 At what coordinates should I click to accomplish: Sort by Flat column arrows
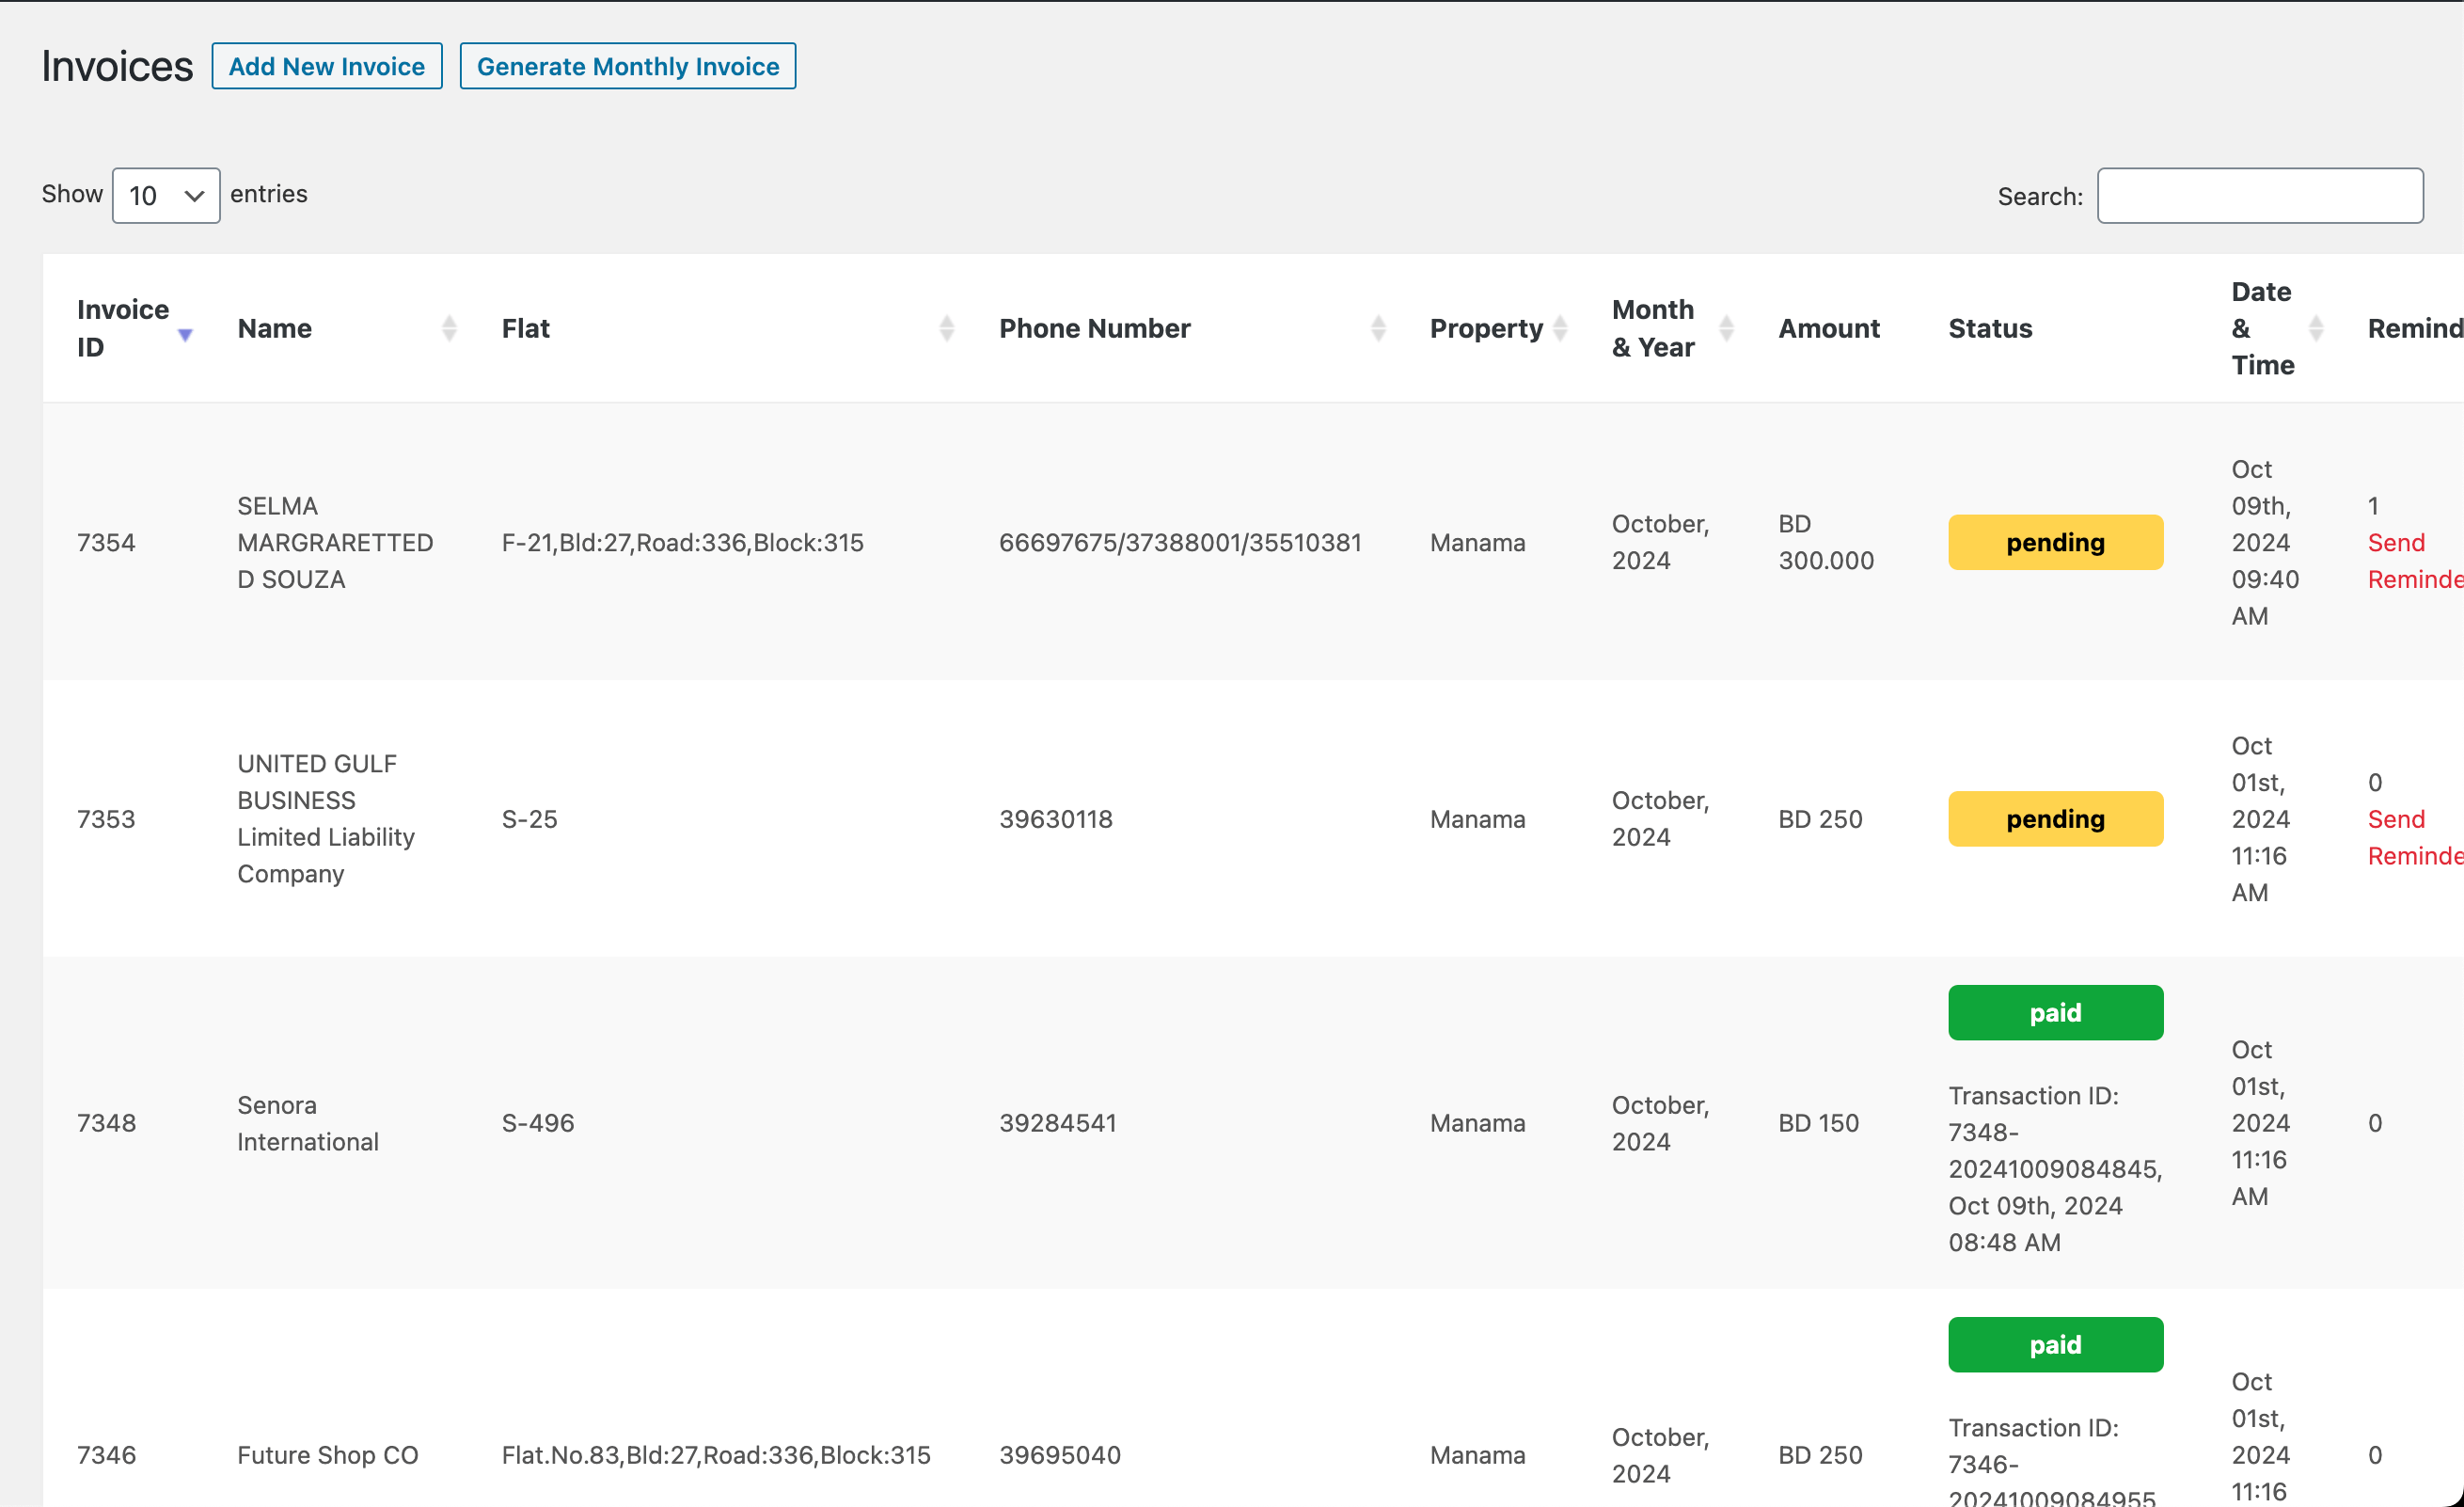coord(947,328)
